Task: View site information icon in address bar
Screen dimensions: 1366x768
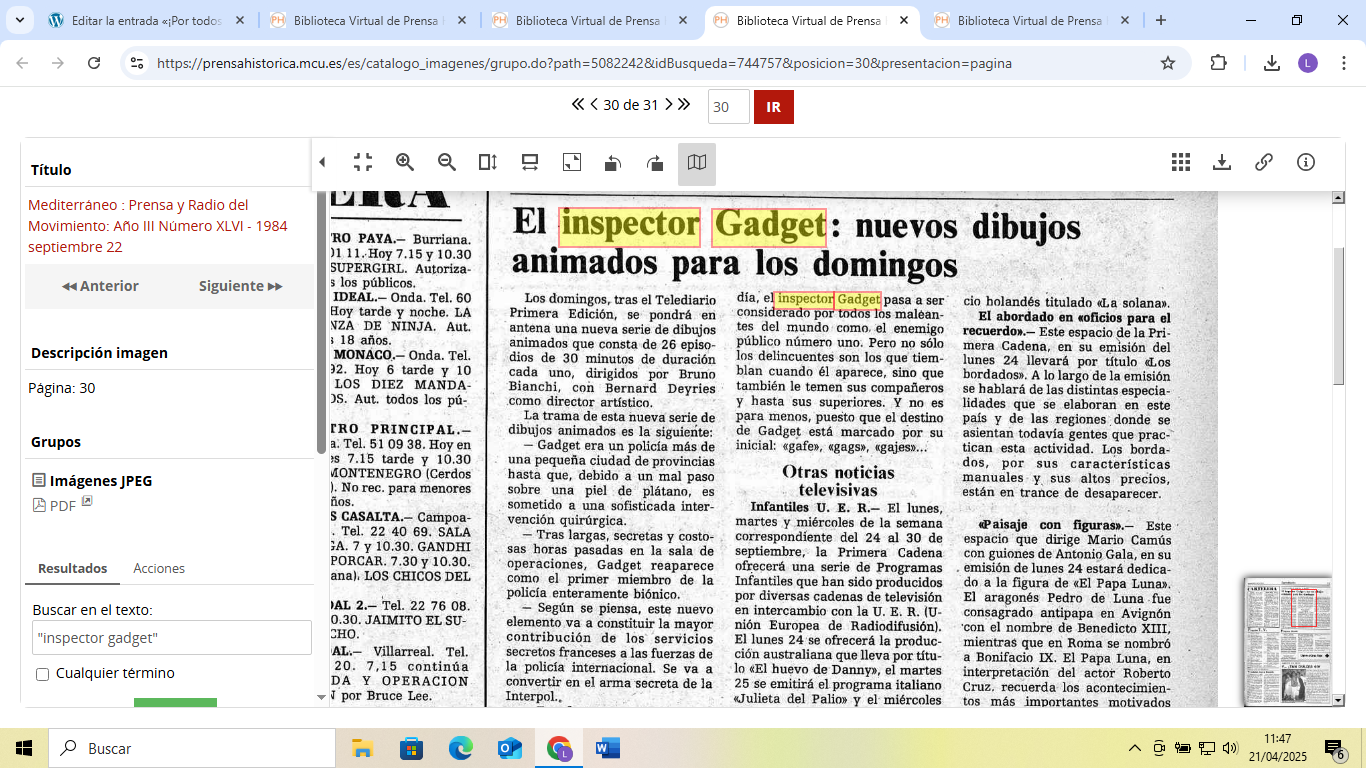Action: pos(138,63)
